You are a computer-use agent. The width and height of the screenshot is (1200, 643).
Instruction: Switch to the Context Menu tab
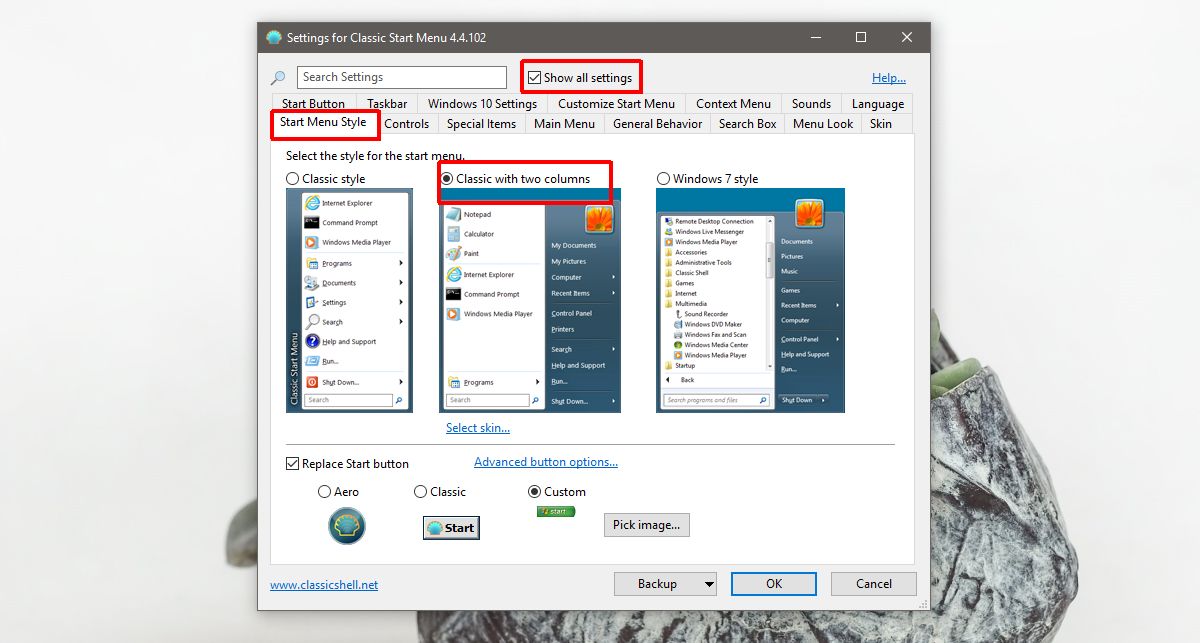coord(733,104)
